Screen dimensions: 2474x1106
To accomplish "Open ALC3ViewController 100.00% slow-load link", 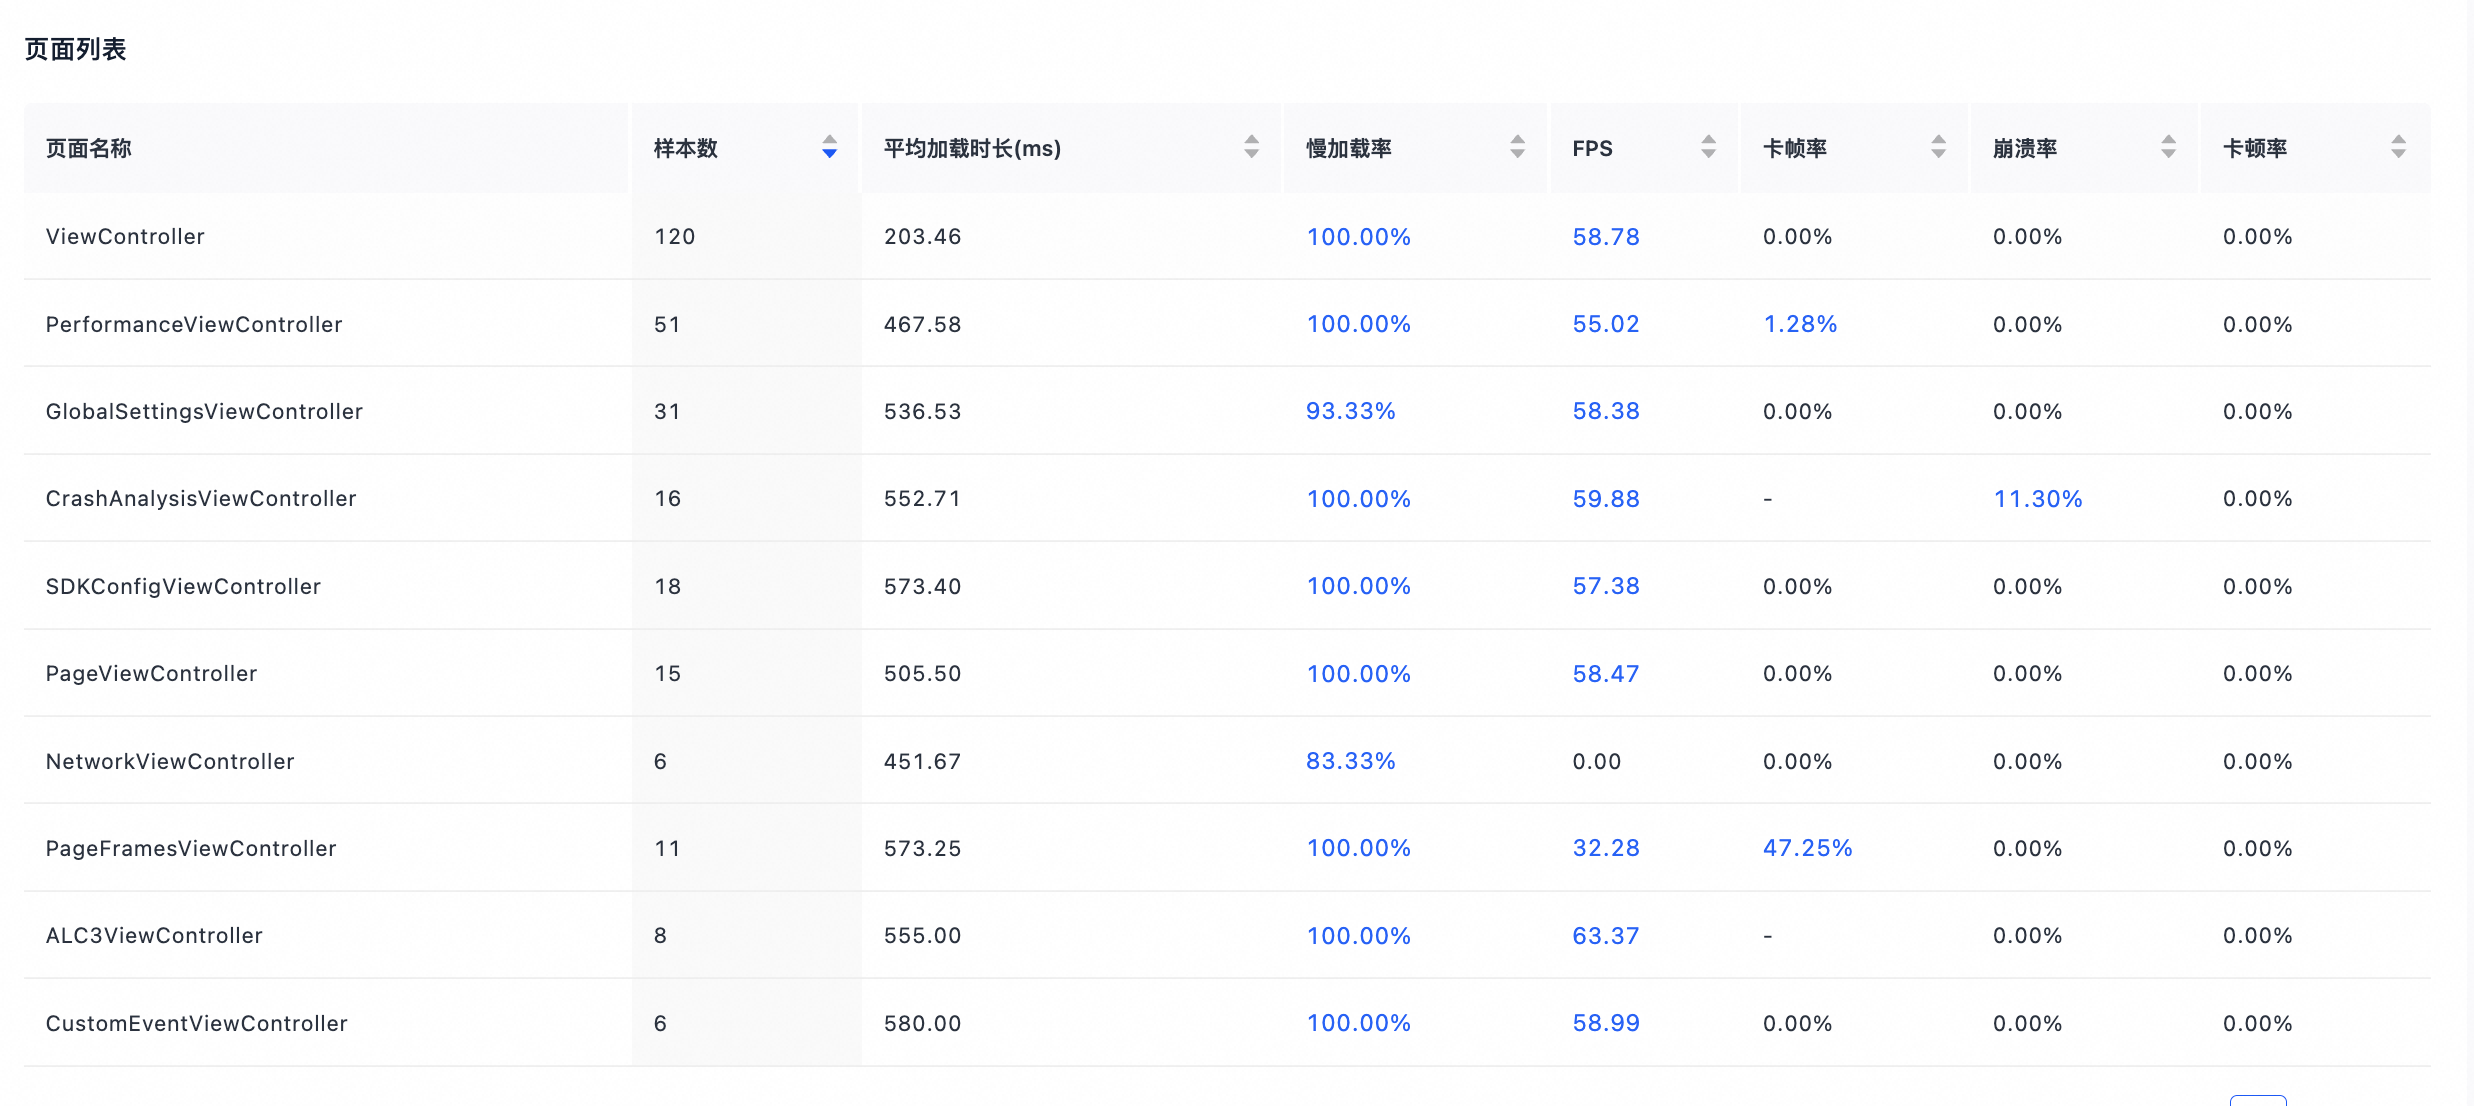I will (x=1358, y=936).
